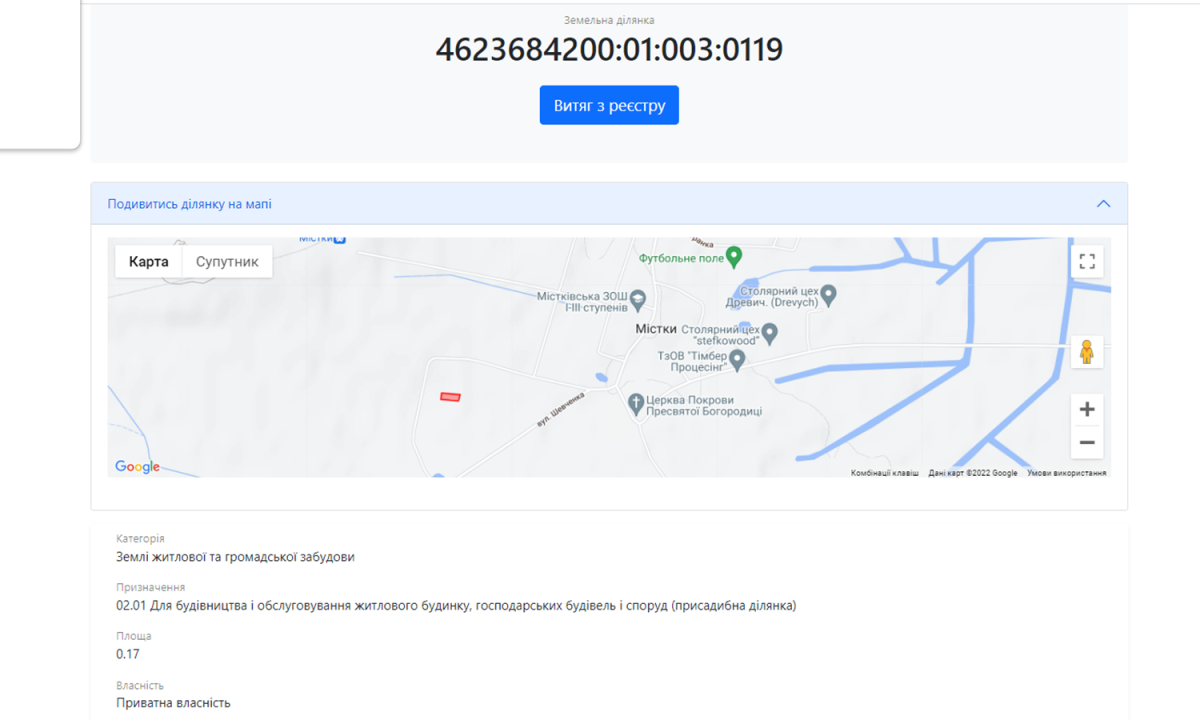Toggle fullscreen map view
Image resolution: width=1200 pixels, height=720 pixels.
click(1087, 262)
